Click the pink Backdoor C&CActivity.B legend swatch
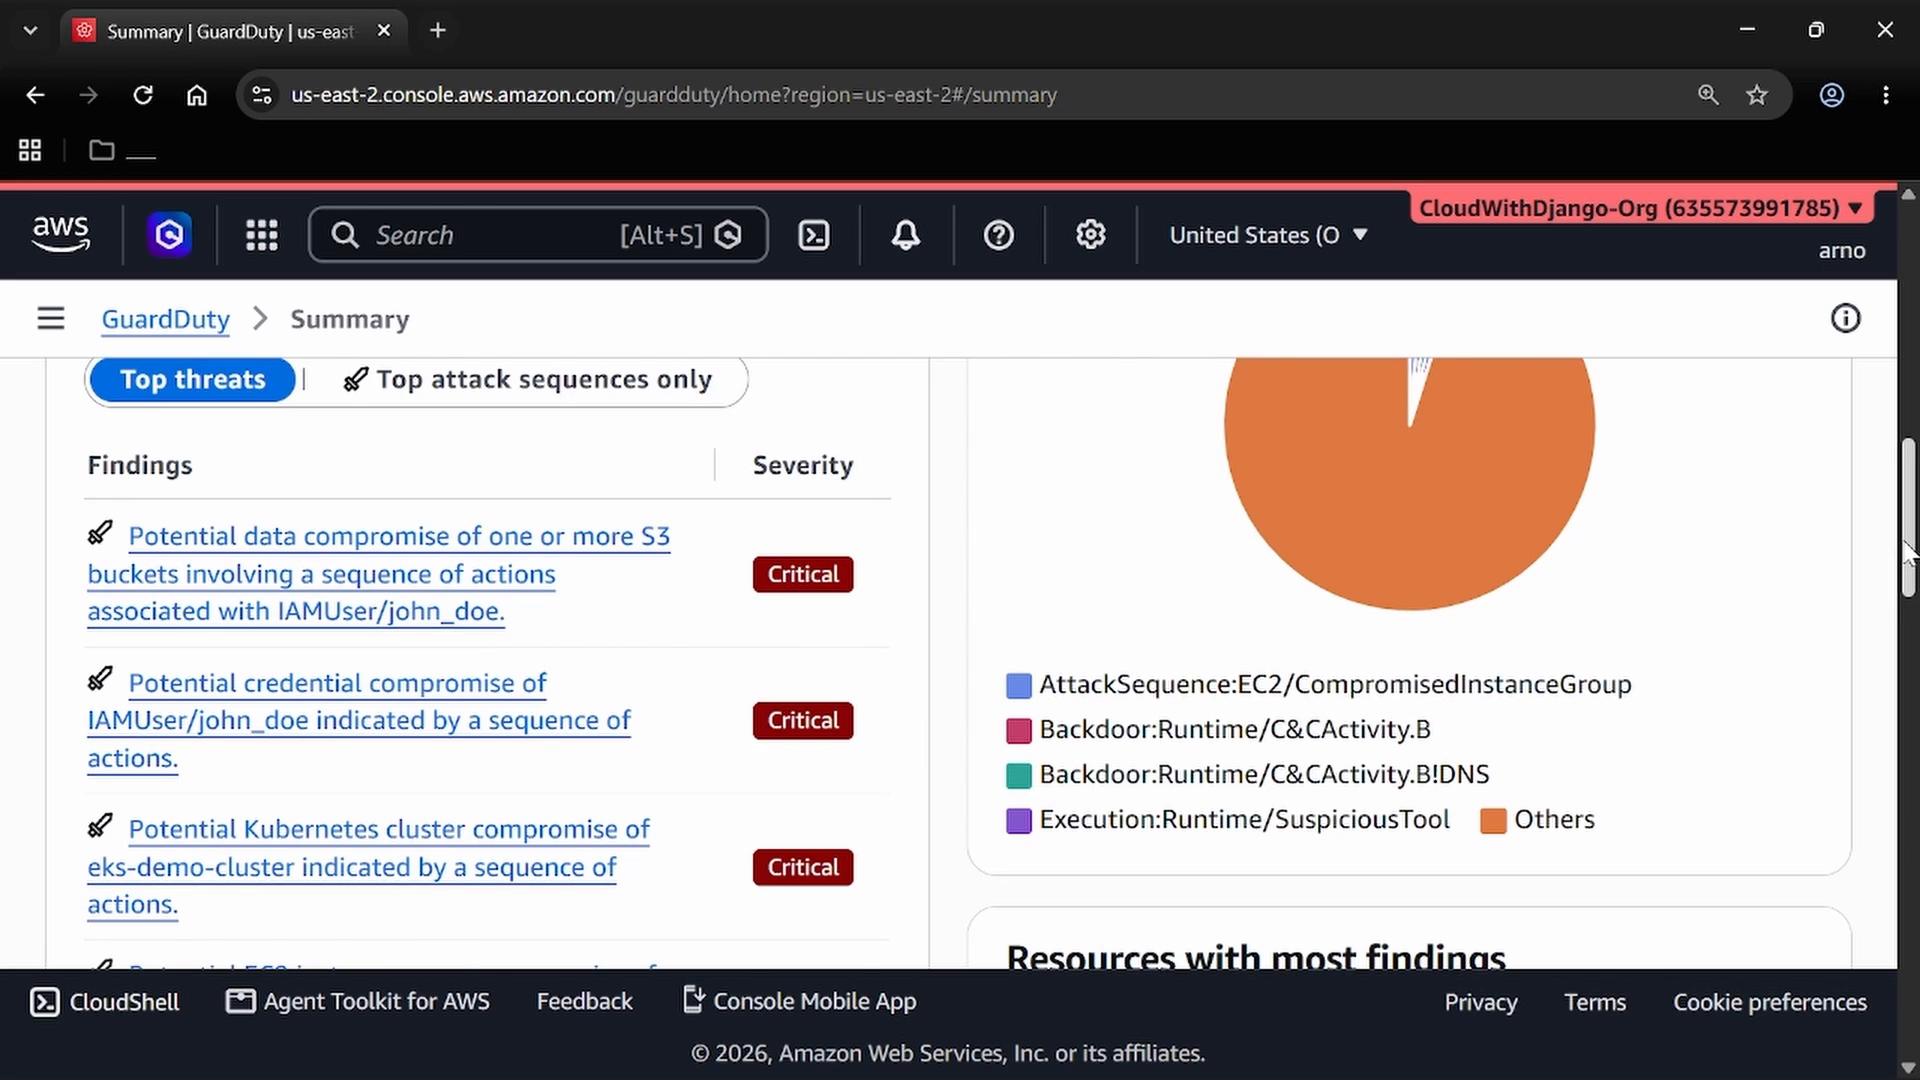This screenshot has width=1920, height=1080. (x=1018, y=731)
